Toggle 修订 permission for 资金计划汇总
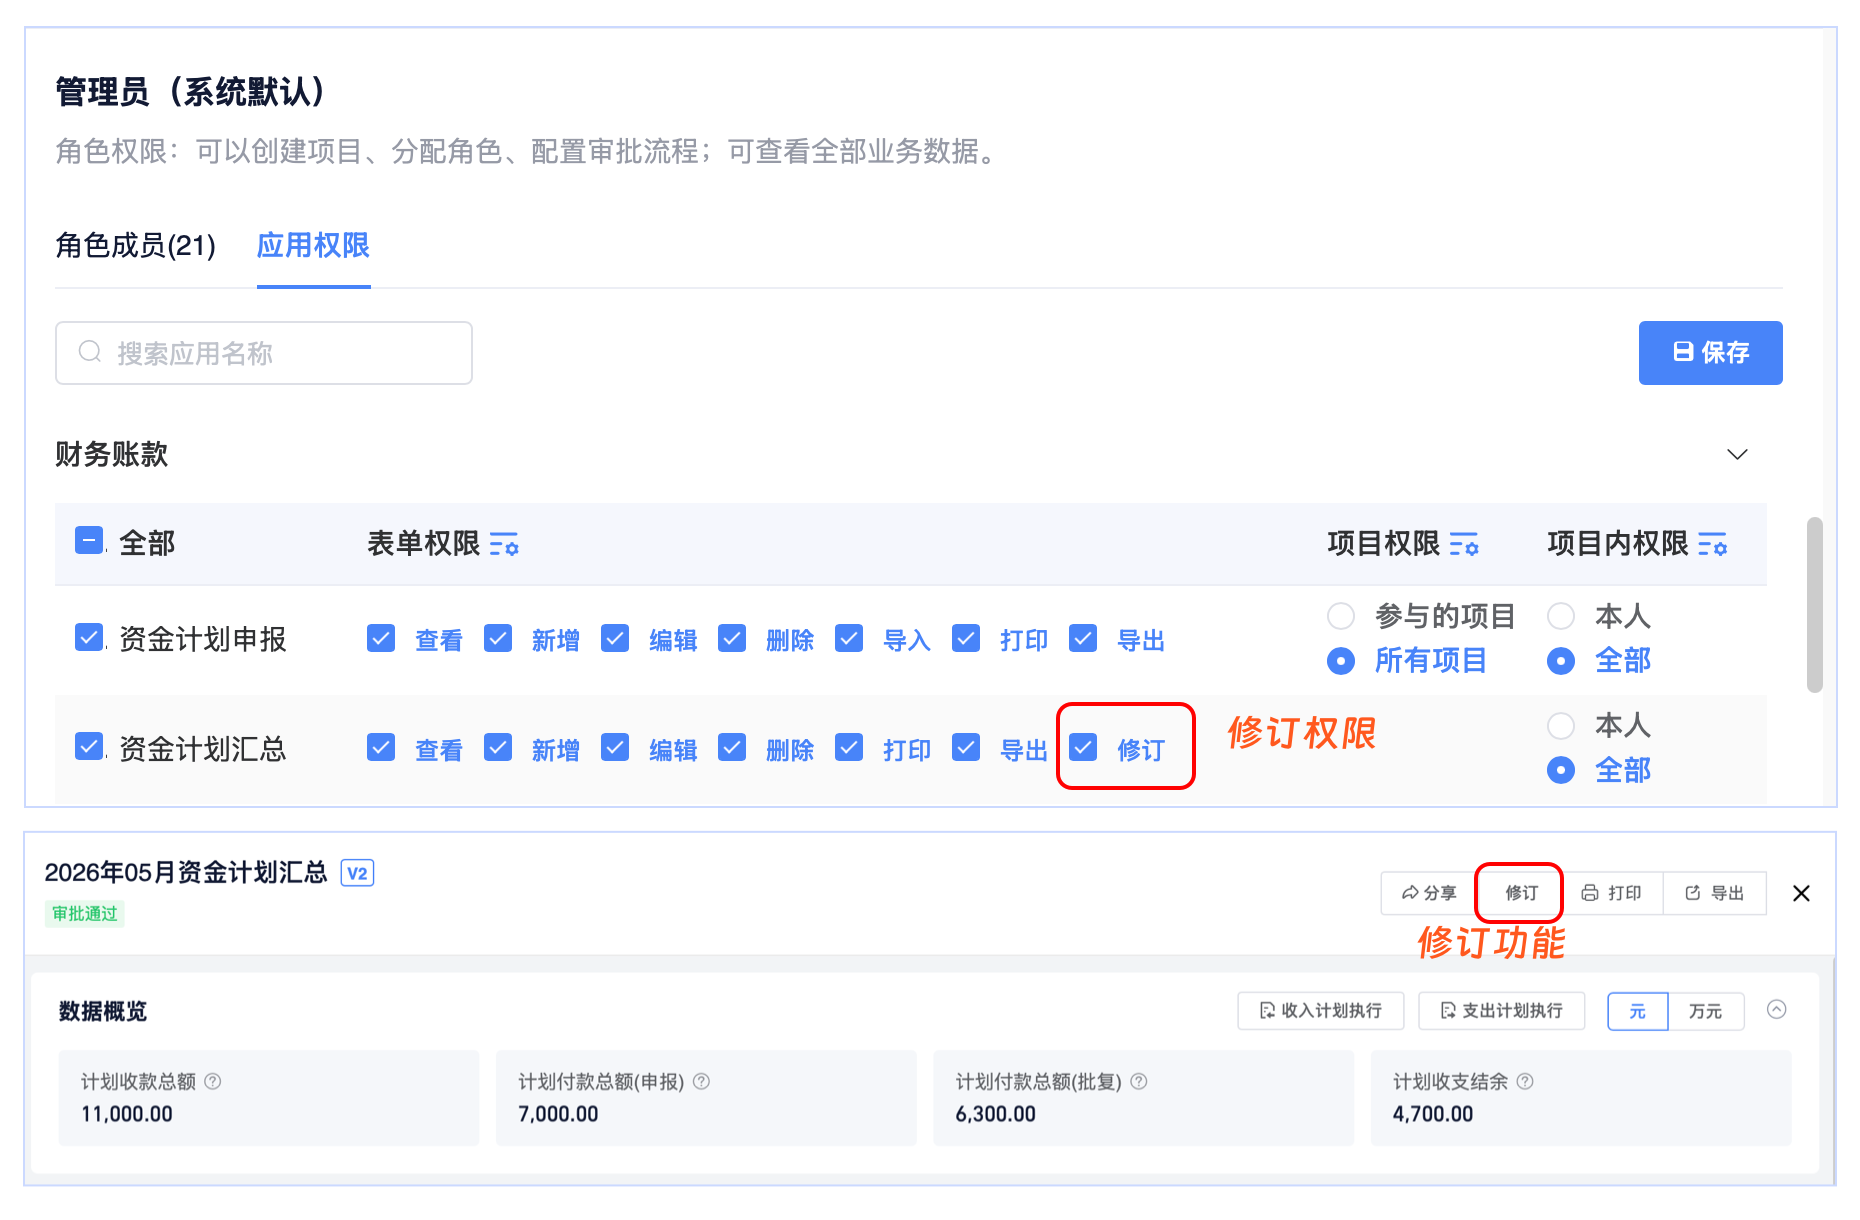This screenshot has width=1860, height=1220. [1083, 747]
